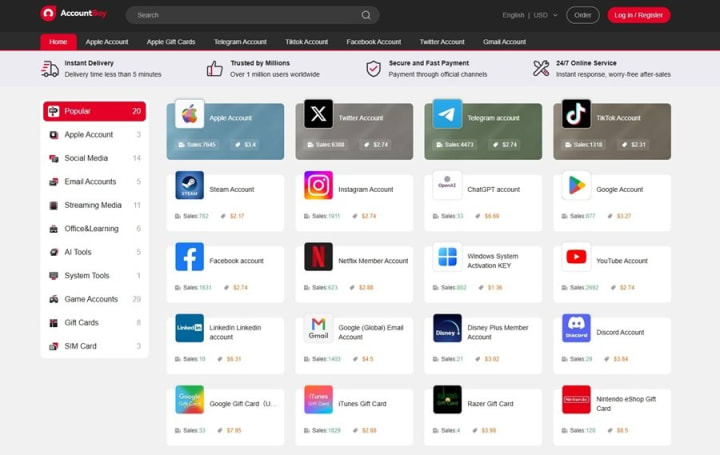Click the Discord Account icon
The width and height of the screenshot is (720, 455).
coord(576,328)
